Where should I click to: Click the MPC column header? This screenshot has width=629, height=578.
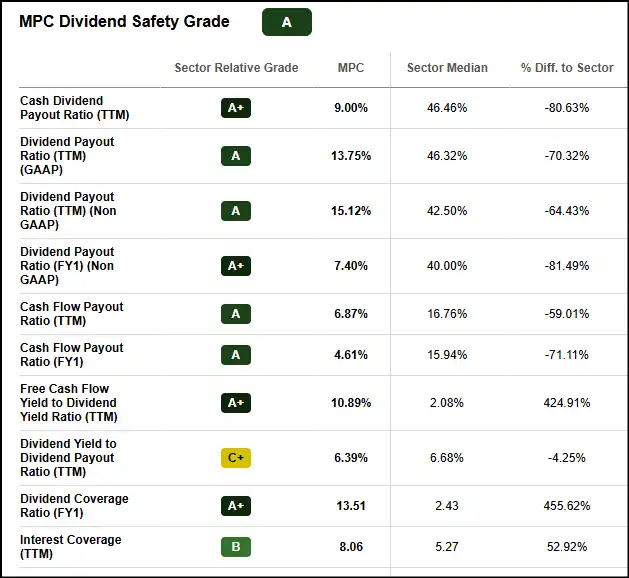(351, 68)
